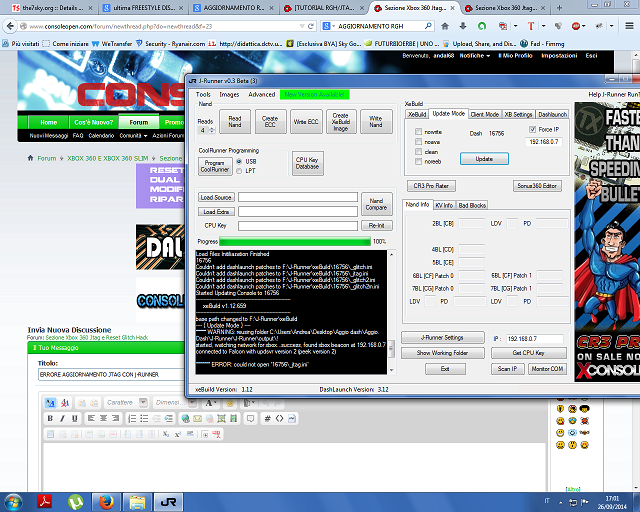This screenshot has width=640, height=512.
Task: Enable the clean checkbox in J-Runner
Action: tap(418, 151)
